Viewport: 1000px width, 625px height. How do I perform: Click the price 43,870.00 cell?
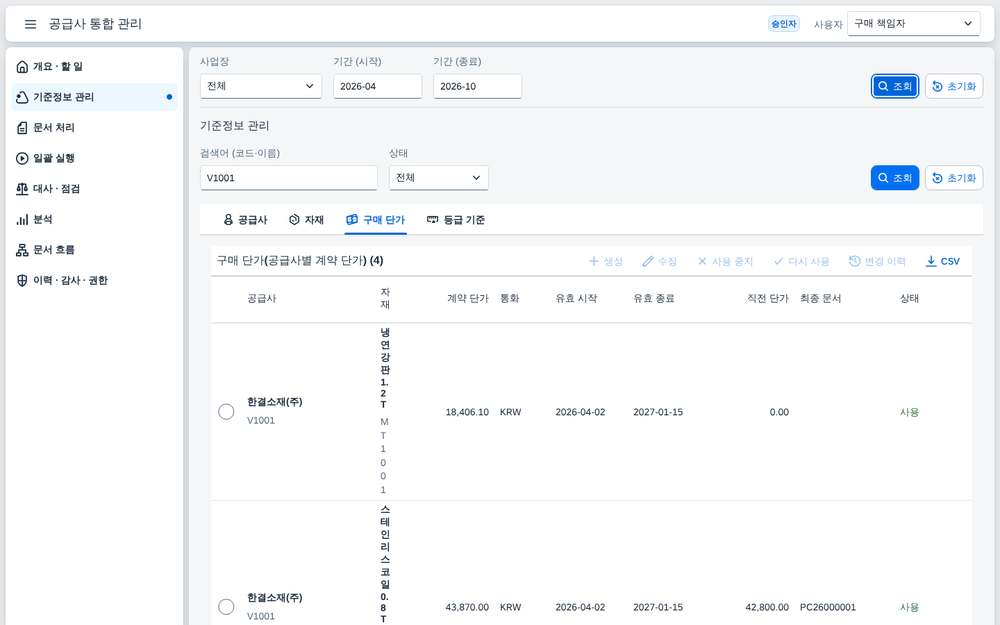pyautogui.click(x=467, y=608)
